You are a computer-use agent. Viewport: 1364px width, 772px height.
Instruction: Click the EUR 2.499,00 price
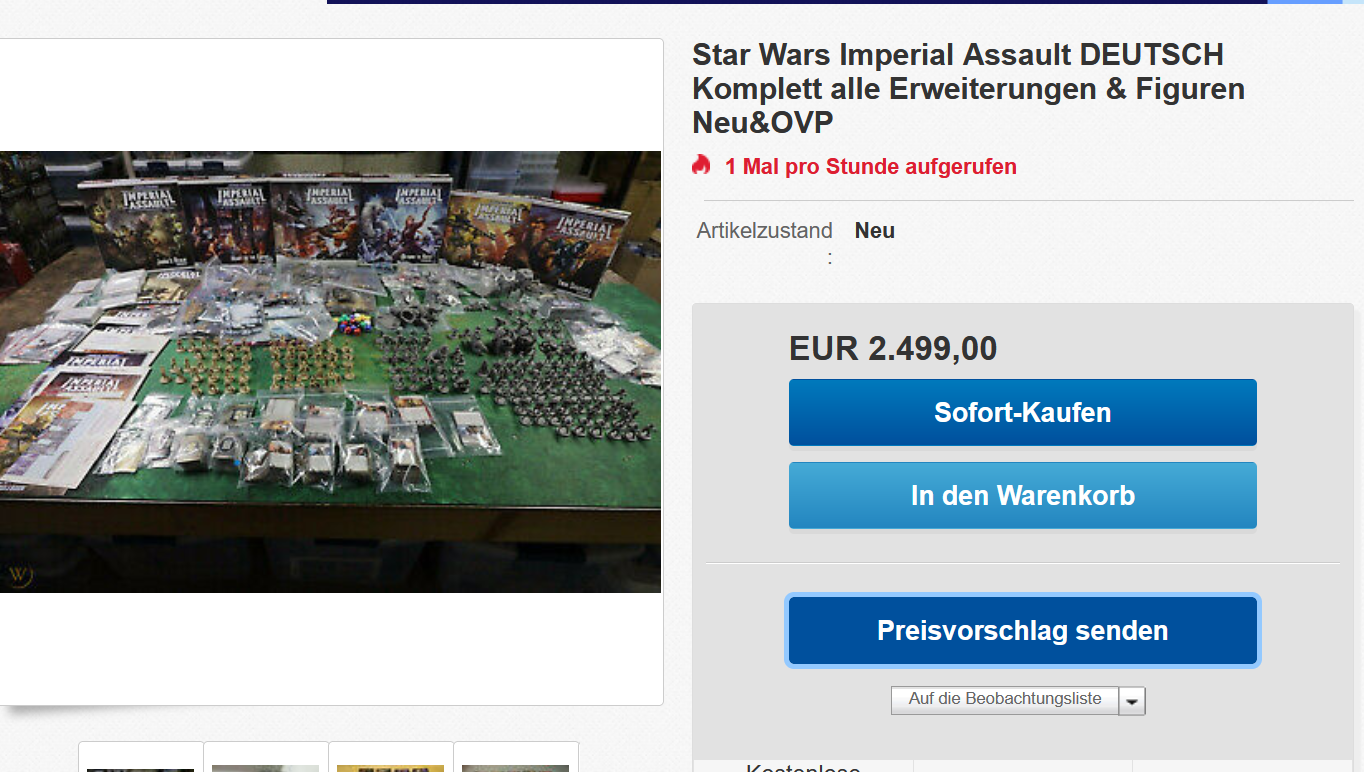click(x=893, y=348)
